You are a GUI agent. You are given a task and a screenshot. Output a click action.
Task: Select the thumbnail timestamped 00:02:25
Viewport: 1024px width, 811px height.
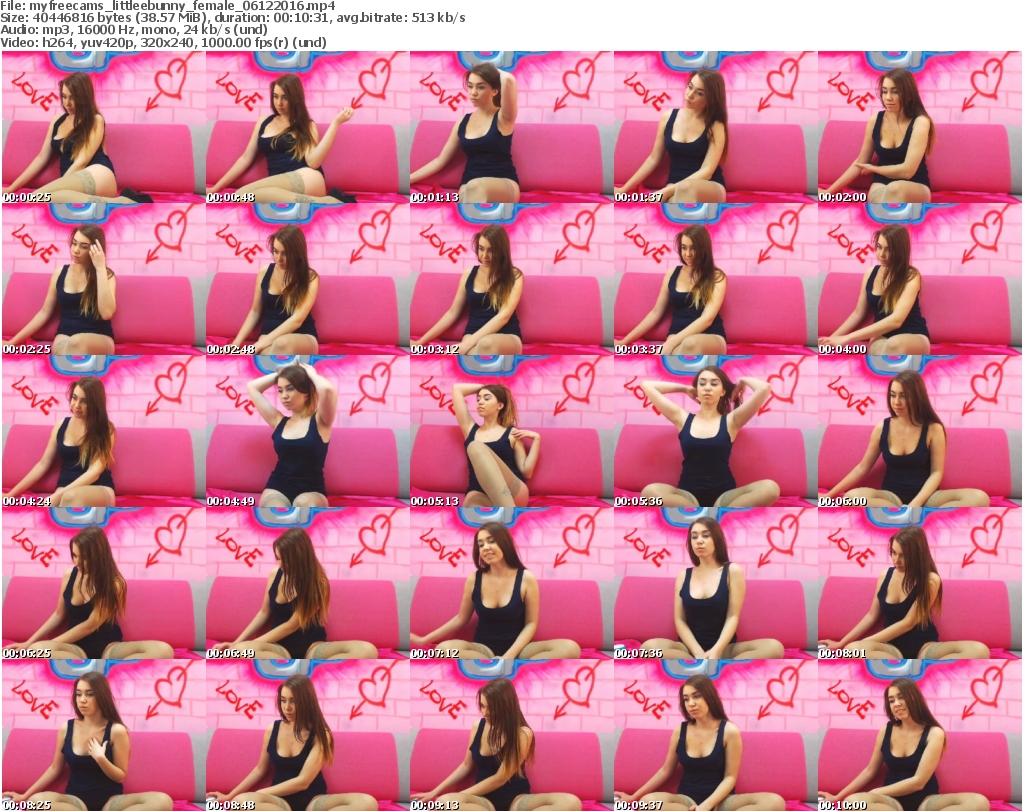pyautogui.click(x=104, y=279)
